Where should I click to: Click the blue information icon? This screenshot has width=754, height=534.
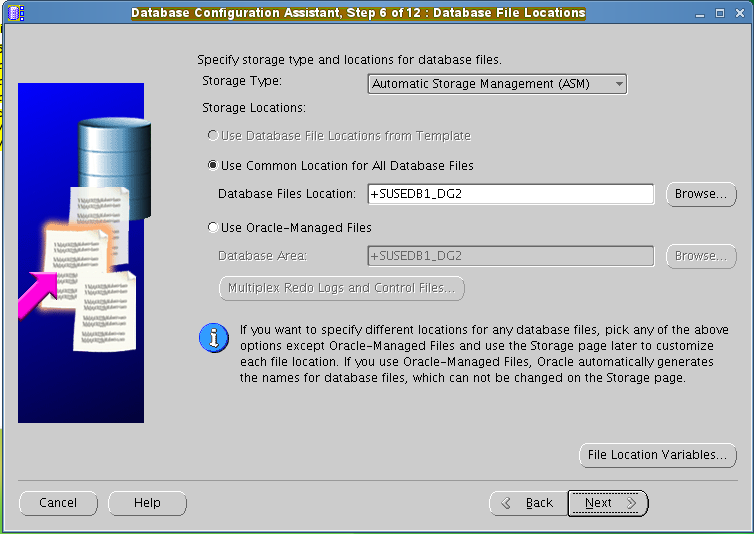tap(214, 338)
